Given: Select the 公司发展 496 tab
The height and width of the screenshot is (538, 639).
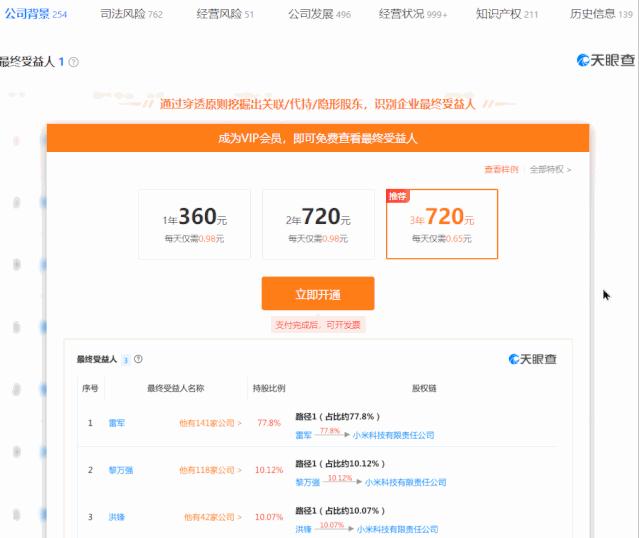Looking at the screenshot, I should click(x=319, y=14).
